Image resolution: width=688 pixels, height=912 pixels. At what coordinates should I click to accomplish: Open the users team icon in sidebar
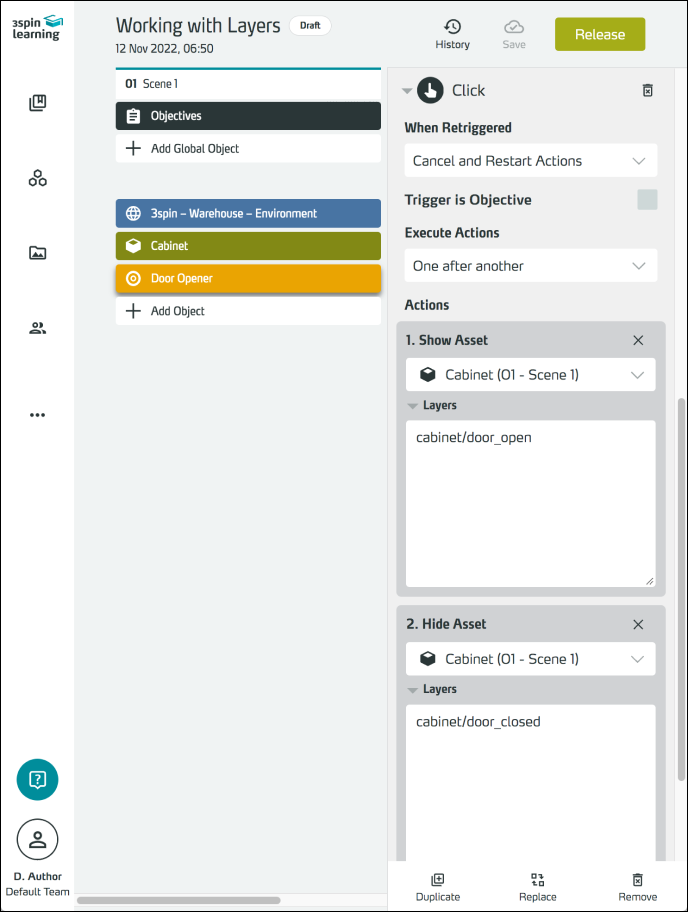[38, 328]
